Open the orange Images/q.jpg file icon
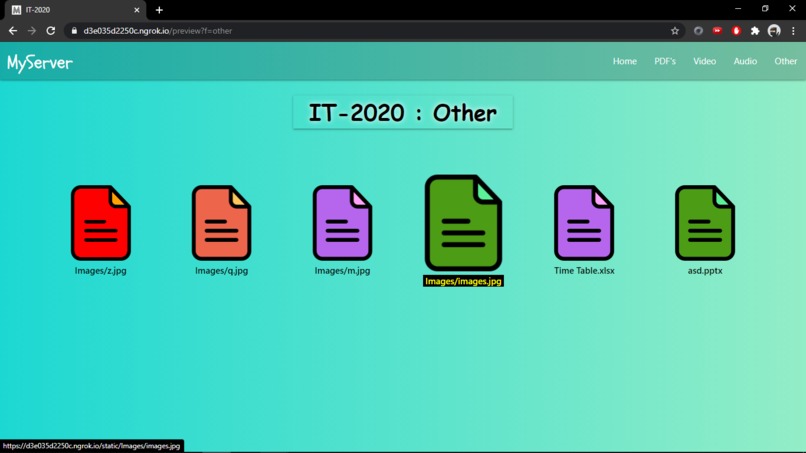 [x=222, y=223]
